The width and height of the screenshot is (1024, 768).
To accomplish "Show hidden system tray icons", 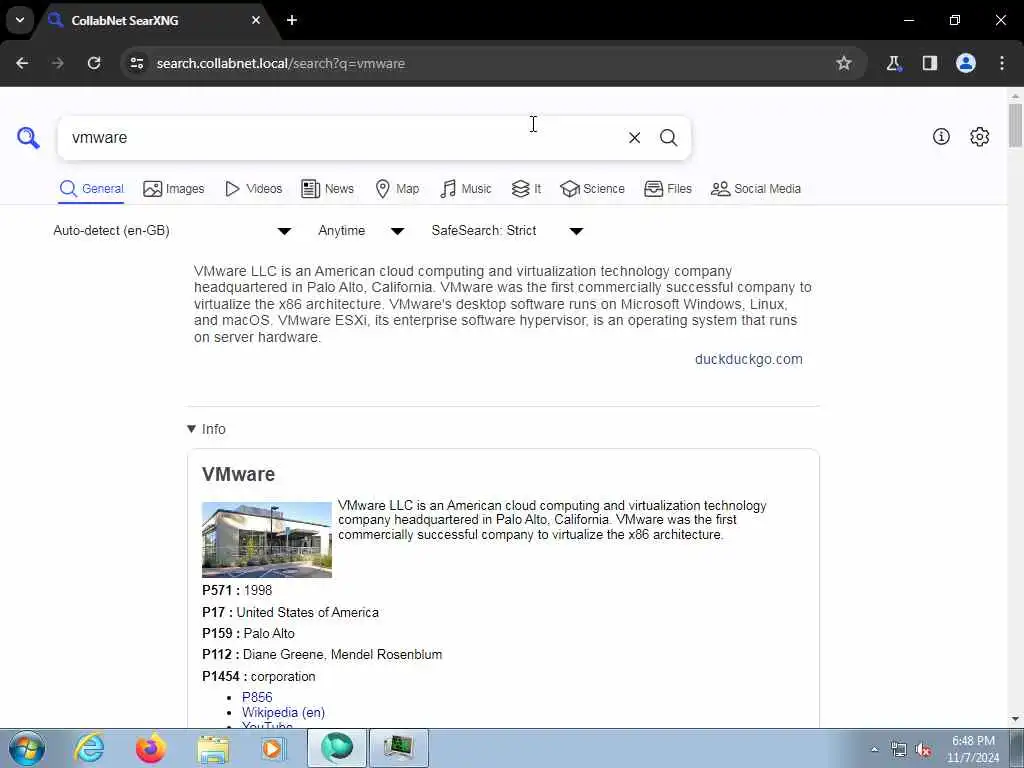I will pyautogui.click(x=874, y=749).
